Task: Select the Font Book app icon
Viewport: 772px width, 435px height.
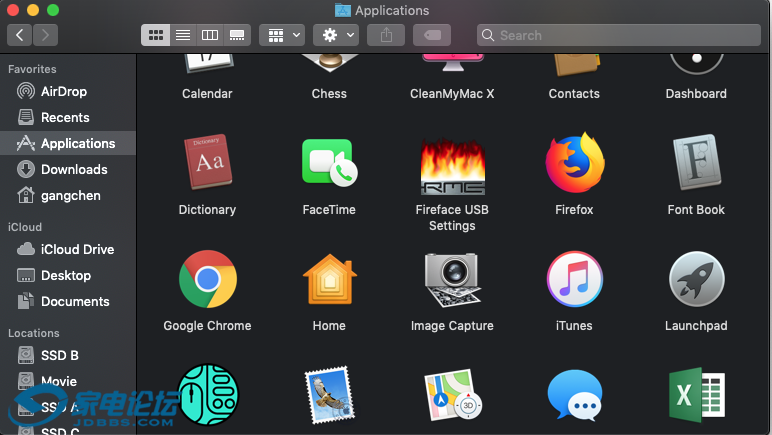Action: (x=697, y=162)
